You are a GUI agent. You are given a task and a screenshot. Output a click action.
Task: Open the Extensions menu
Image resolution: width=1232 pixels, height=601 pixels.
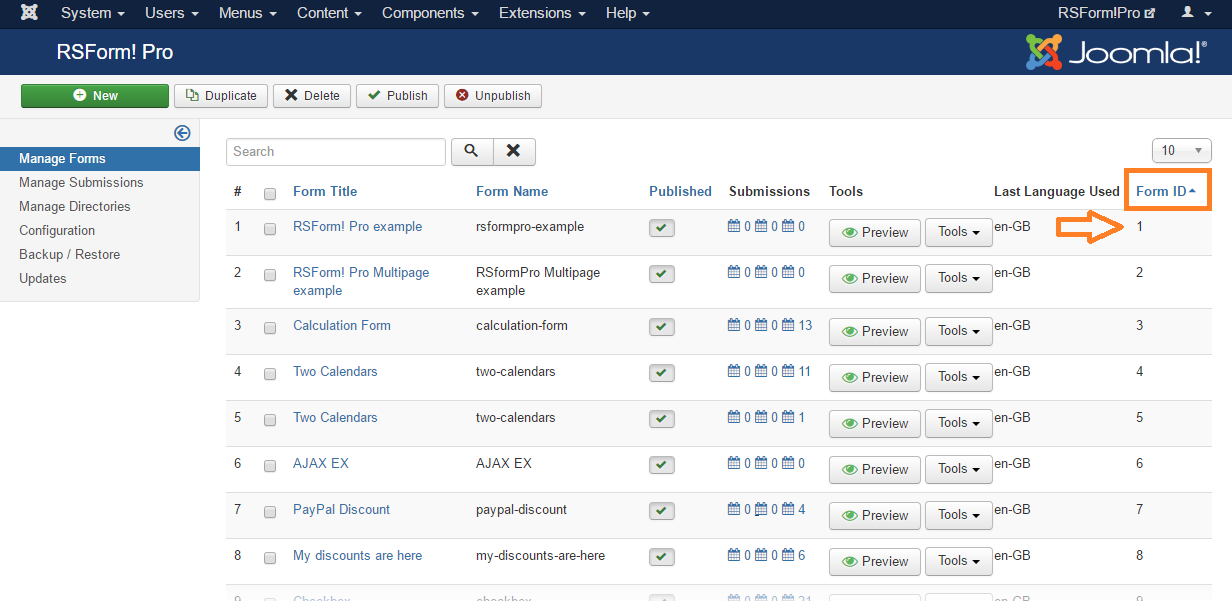(x=542, y=13)
